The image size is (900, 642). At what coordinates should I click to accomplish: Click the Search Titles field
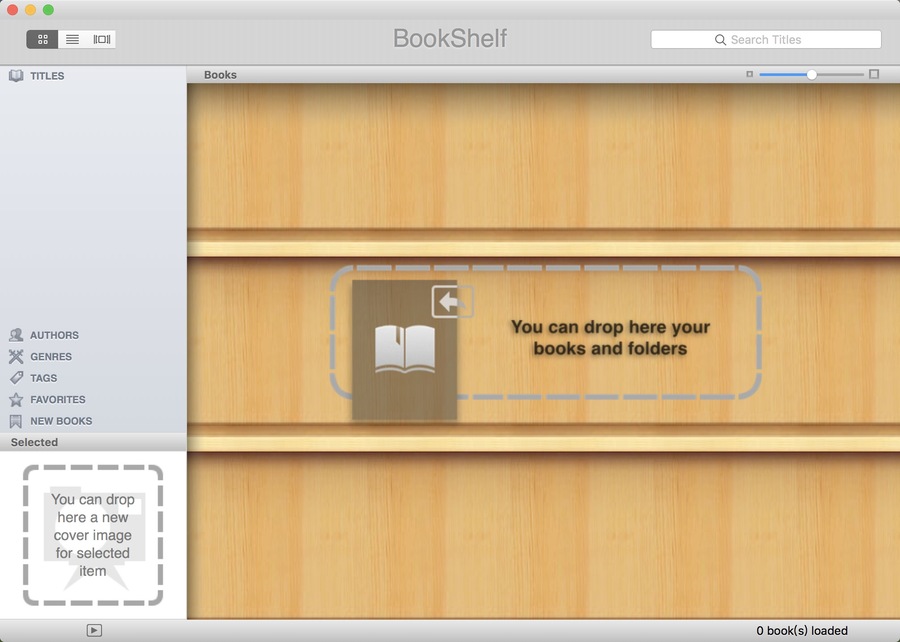(766, 40)
